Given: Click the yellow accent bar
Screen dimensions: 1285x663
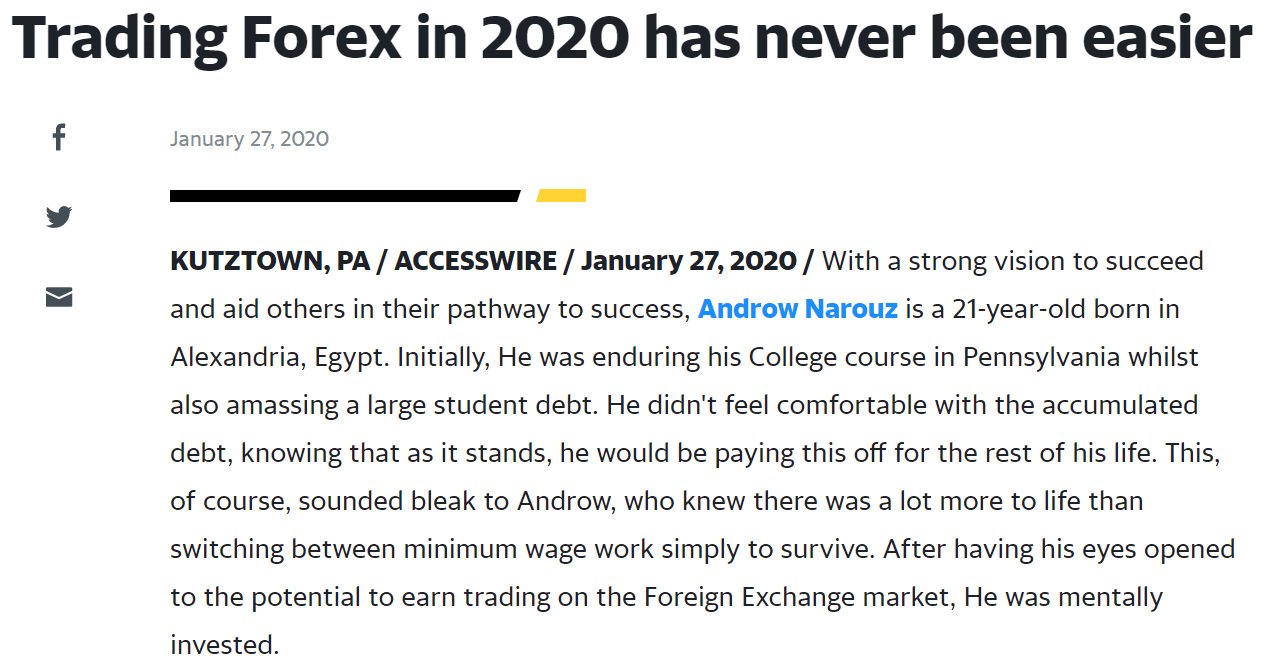Looking at the screenshot, I should click(x=561, y=196).
